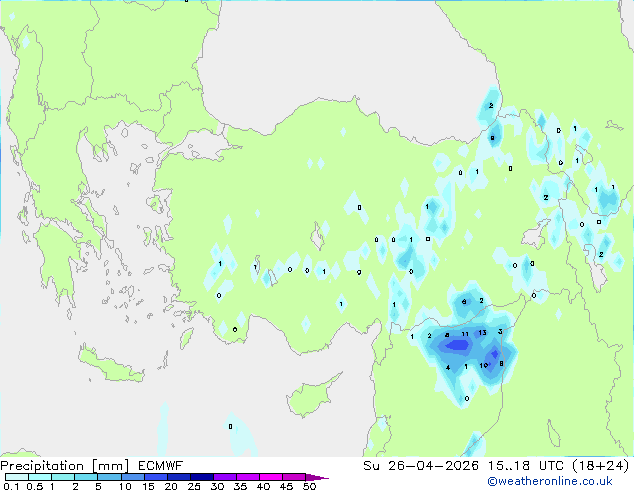Click the 10–15 mm legend color swatch

[133, 477]
